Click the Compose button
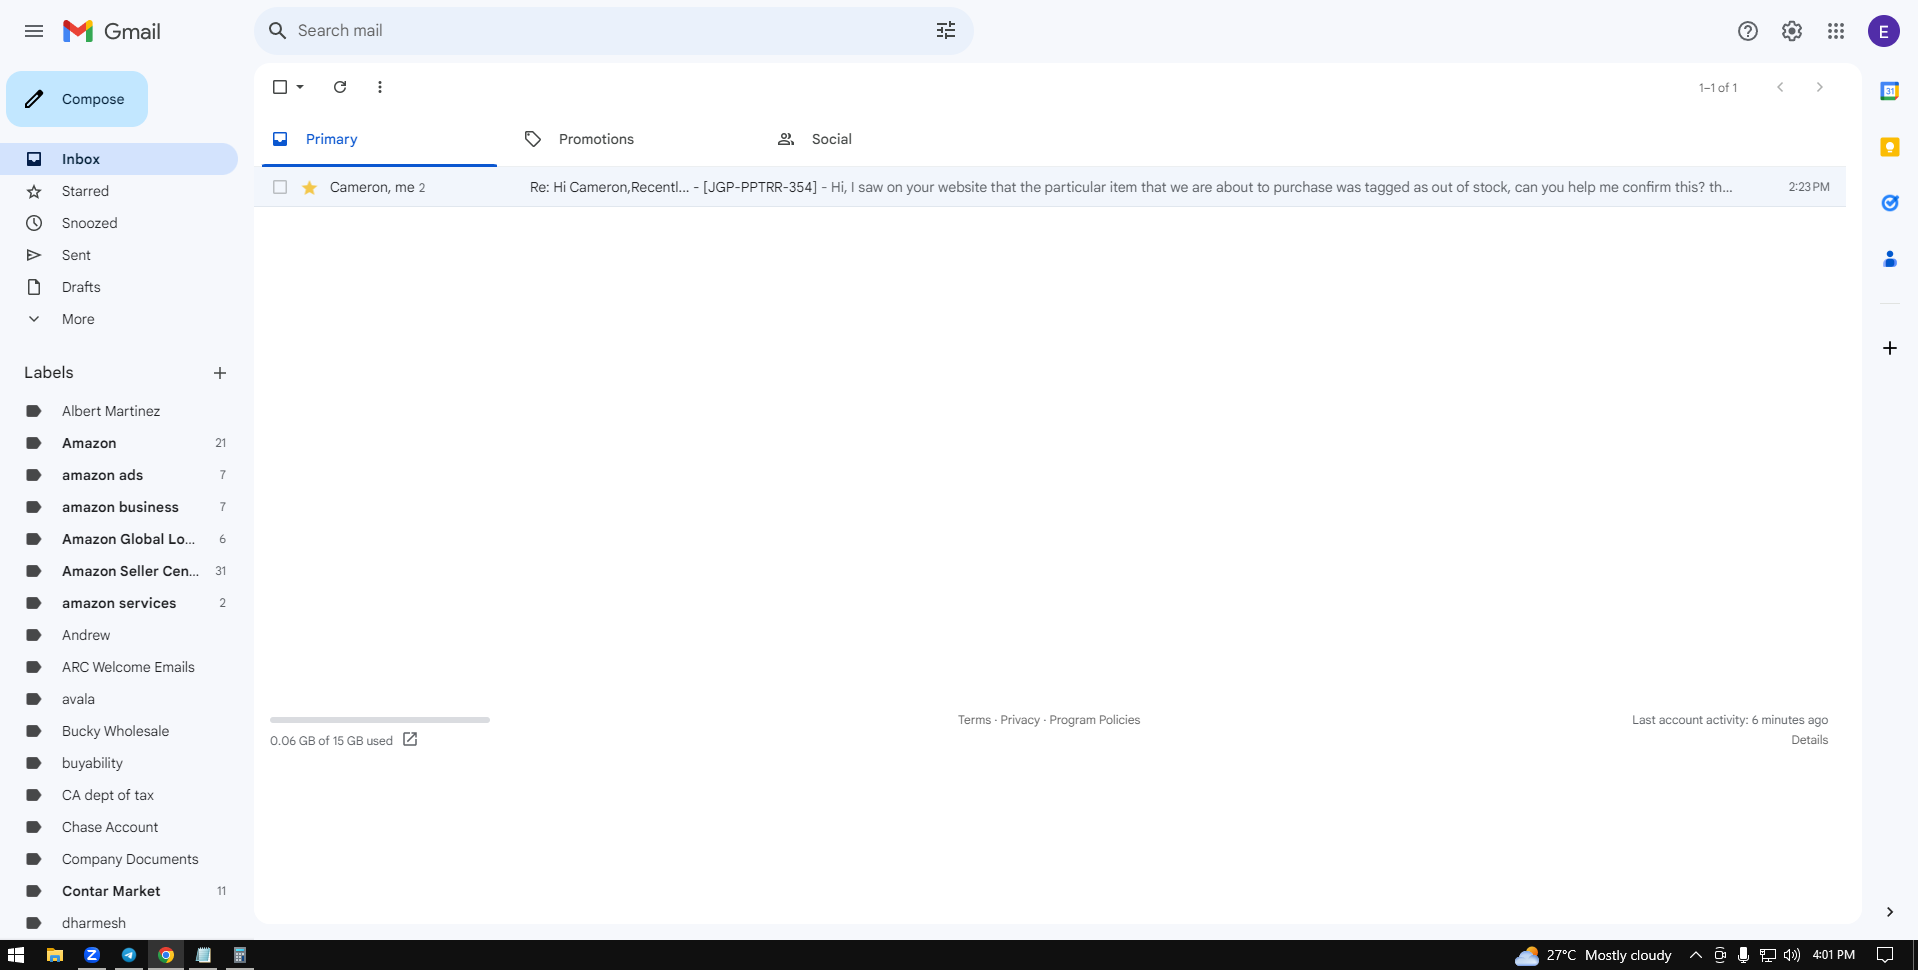This screenshot has width=1918, height=970. pos(77,99)
